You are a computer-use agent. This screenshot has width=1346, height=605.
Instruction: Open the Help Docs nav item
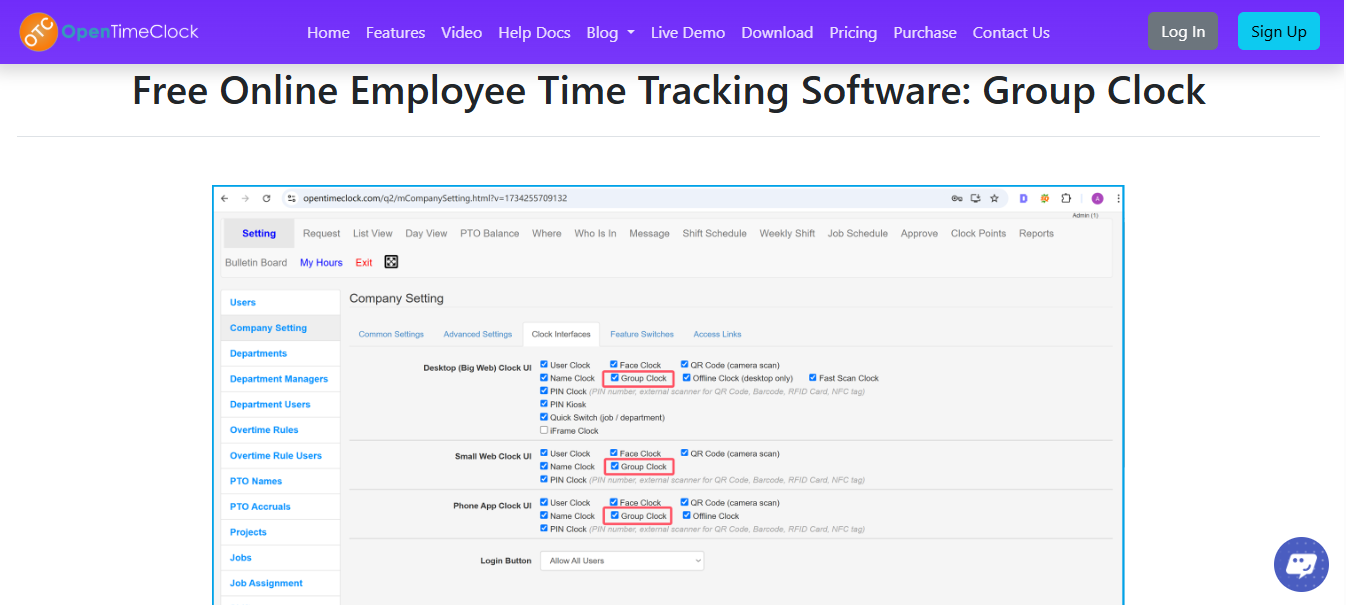(534, 32)
